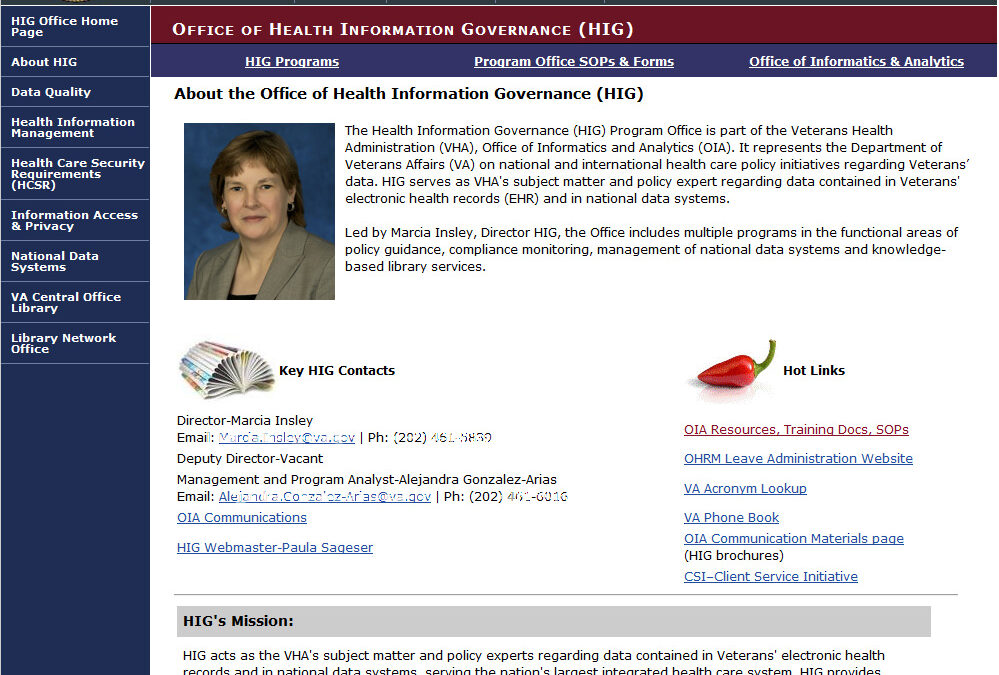Open the VA Acronym Lookup link
999x675 pixels.
click(x=745, y=489)
